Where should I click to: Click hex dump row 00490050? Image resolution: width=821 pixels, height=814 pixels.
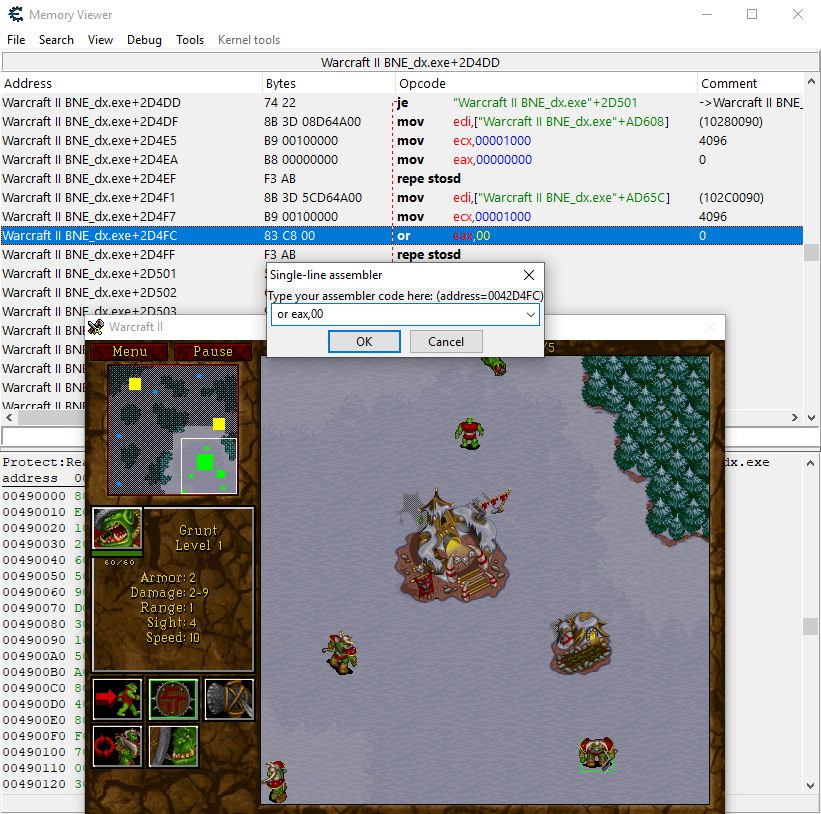(x=43, y=576)
